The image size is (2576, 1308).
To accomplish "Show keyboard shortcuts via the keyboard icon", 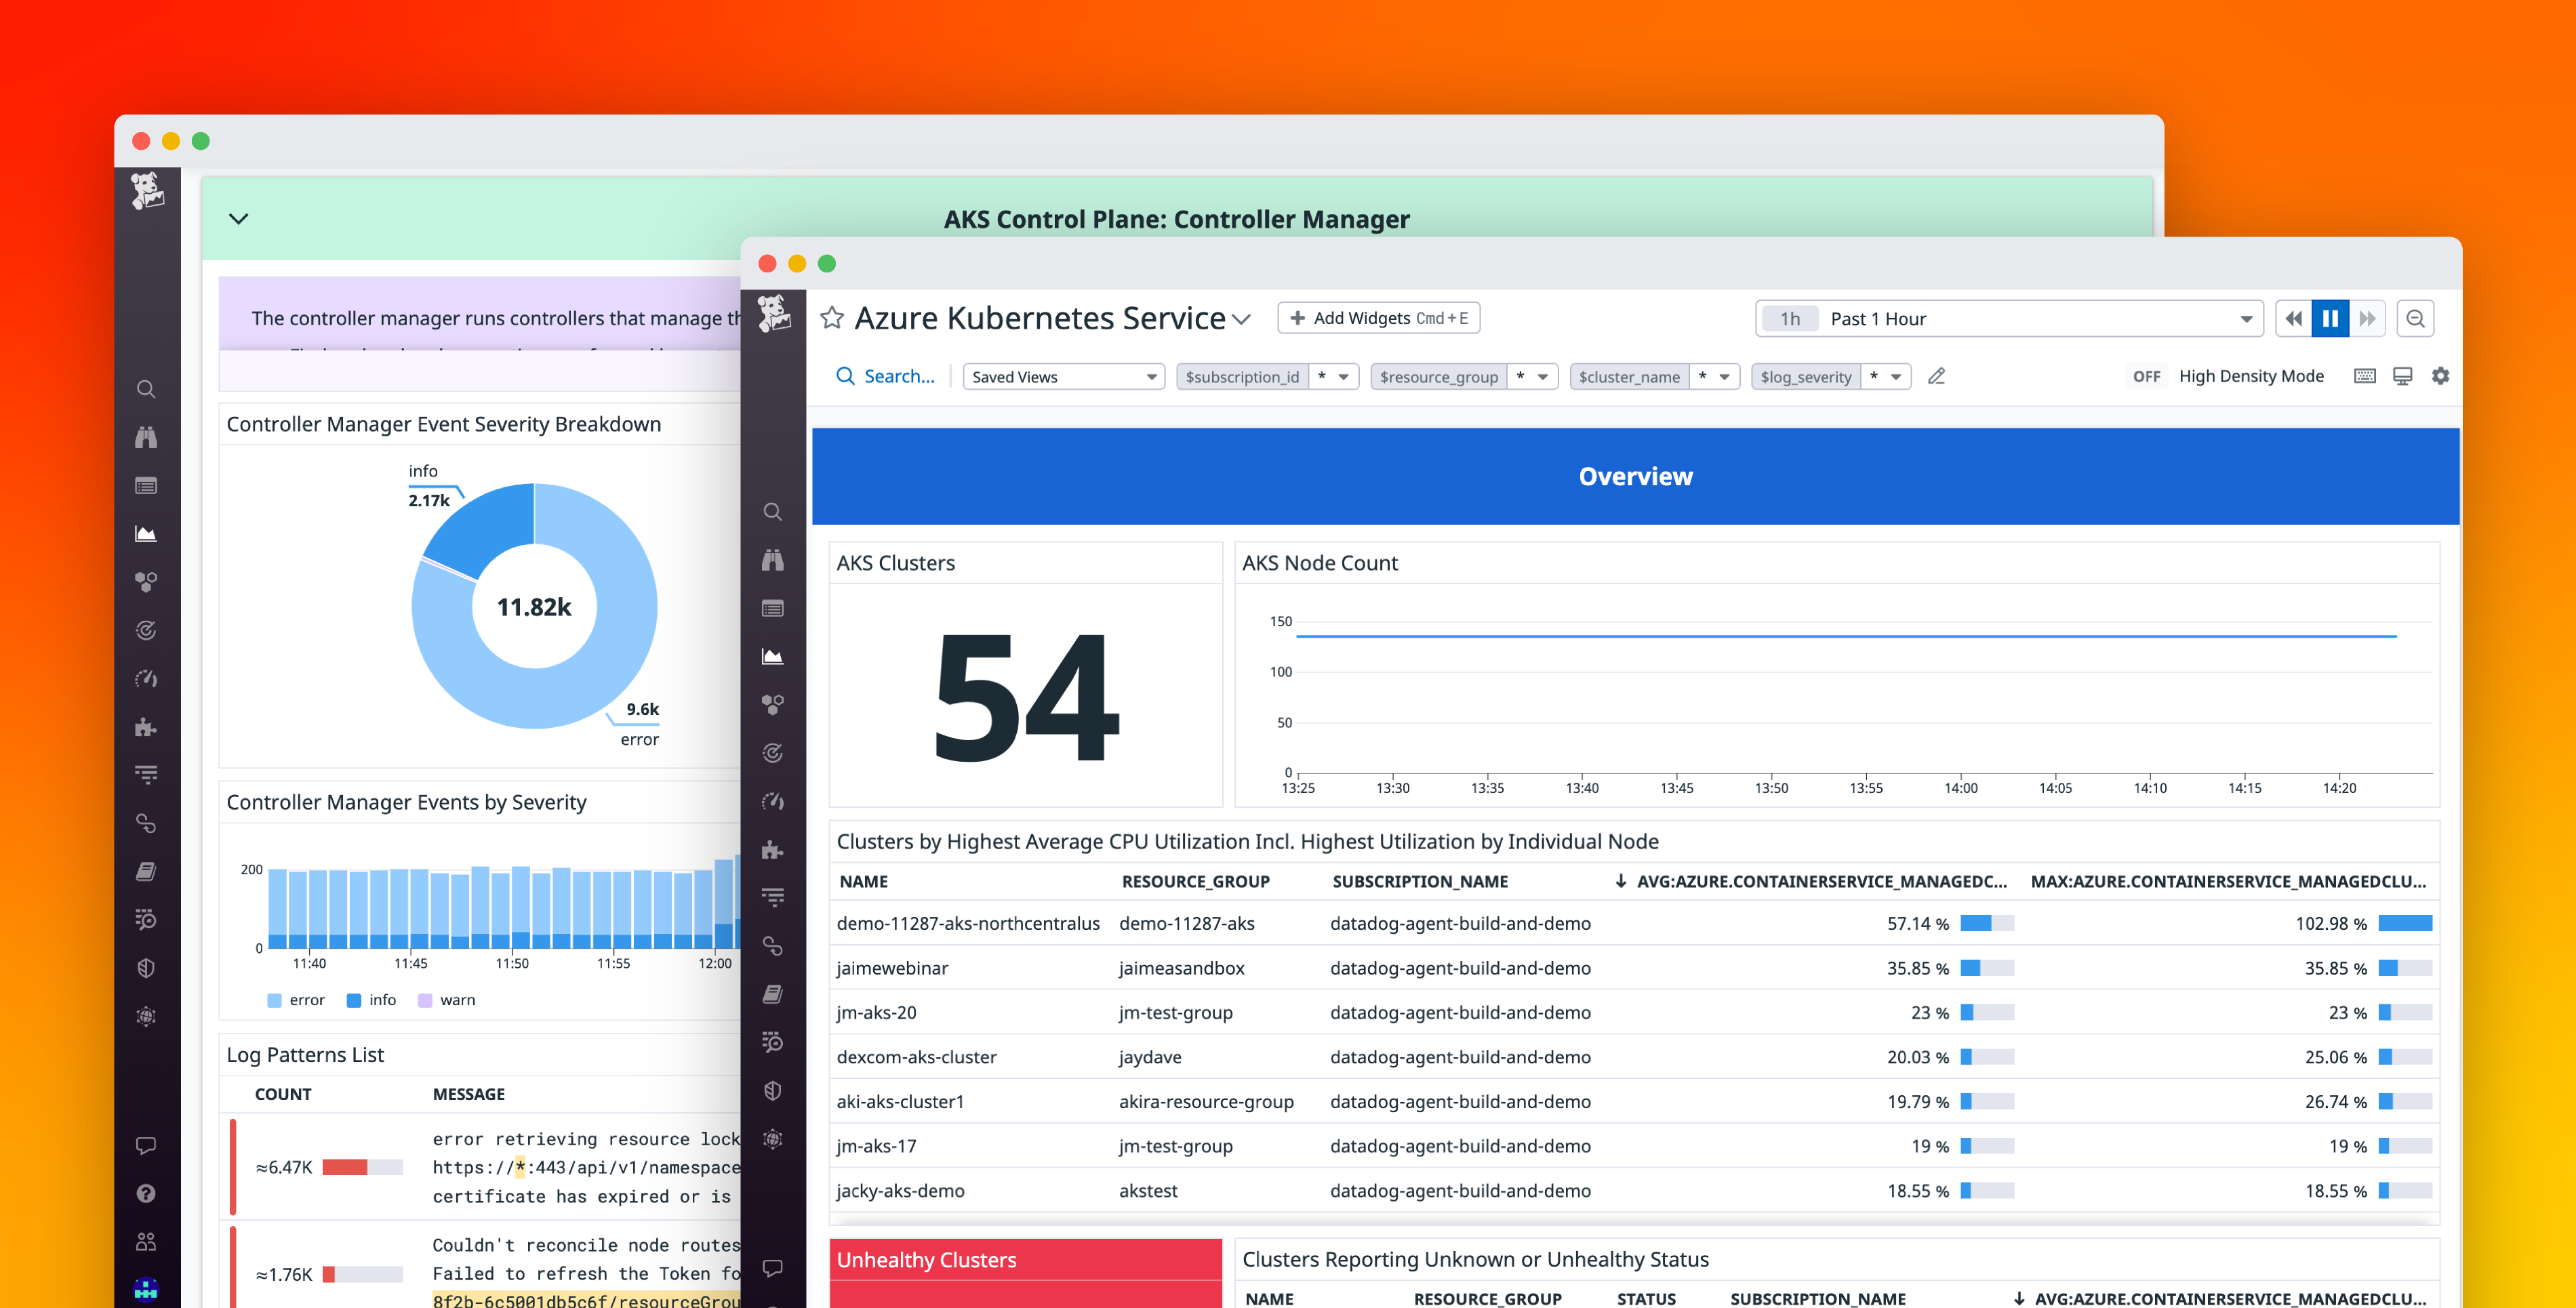I will (x=2364, y=375).
